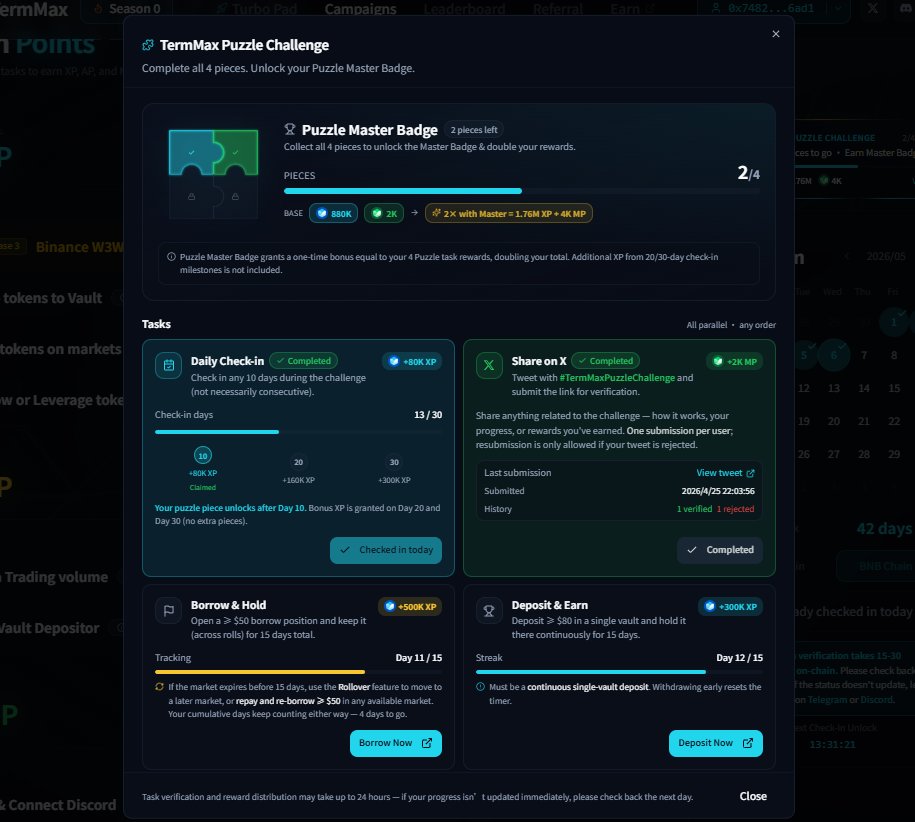Click the +300K XP reward chip
This screenshot has width=915, height=822.
731,607
